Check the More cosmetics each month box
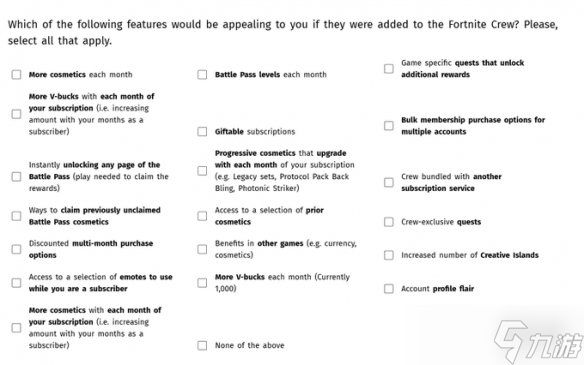Screen dimensions: 584x365 (16, 74)
